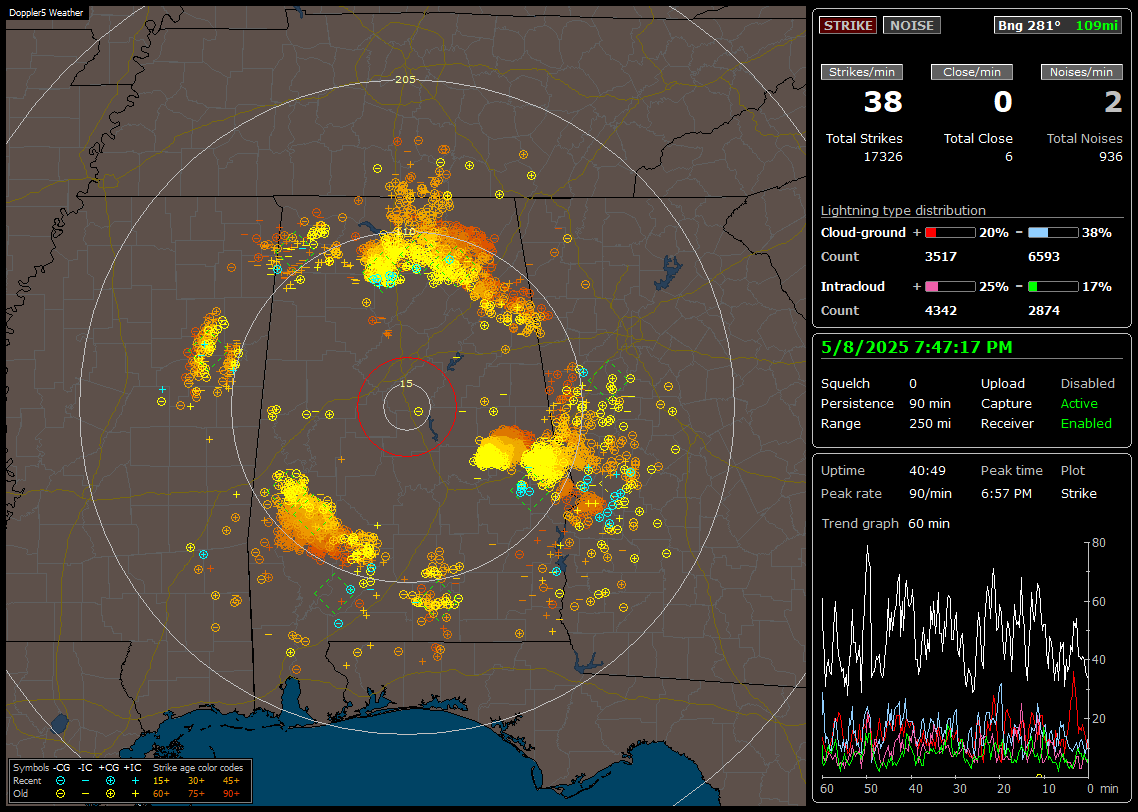1138x812 pixels.
Task: Click the recent -IC cyan dash symbol
Action: click(86, 781)
